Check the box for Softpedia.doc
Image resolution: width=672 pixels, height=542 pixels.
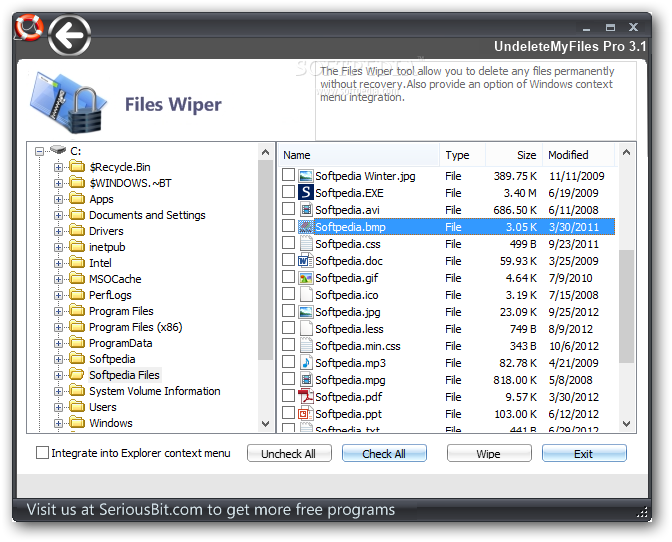tap(288, 260)
